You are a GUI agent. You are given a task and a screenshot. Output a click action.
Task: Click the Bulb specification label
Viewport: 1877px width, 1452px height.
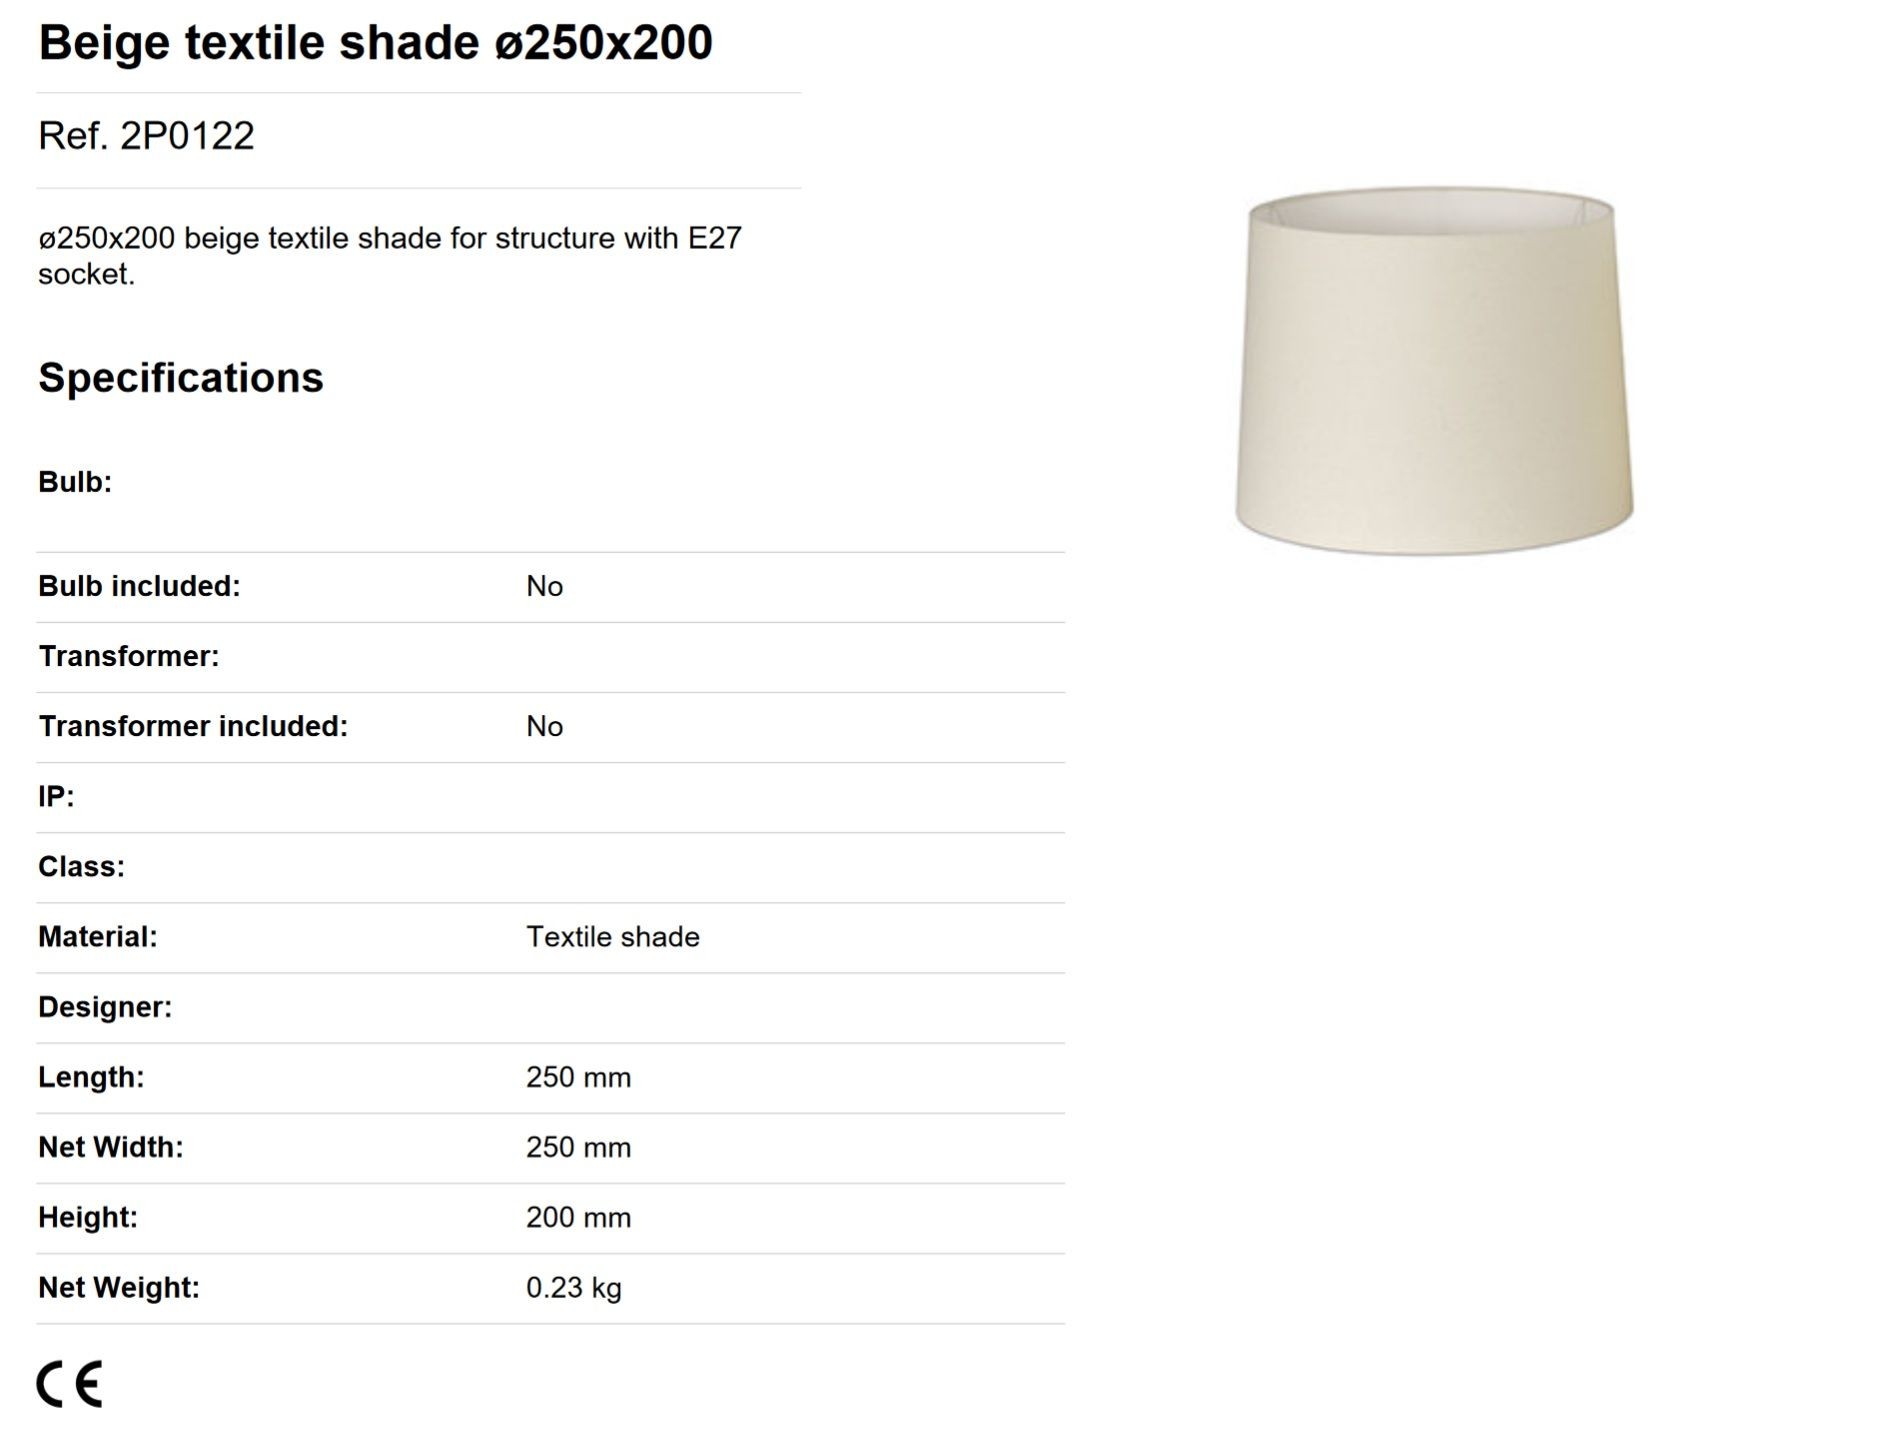75,482
